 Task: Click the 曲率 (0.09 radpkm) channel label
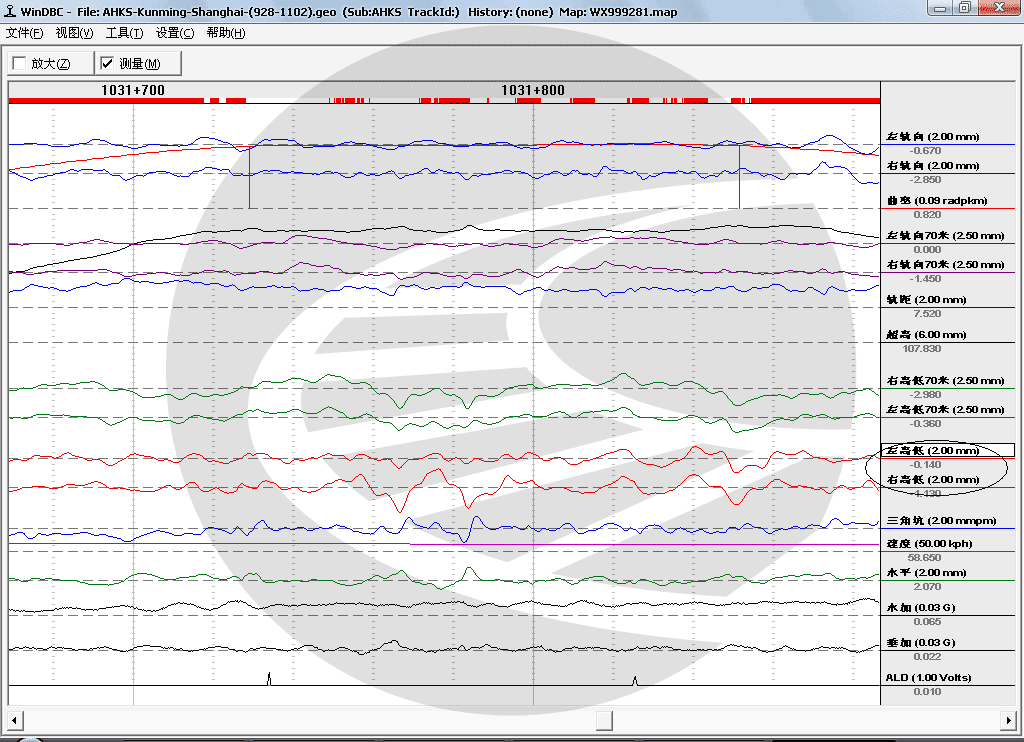click(x=936, y=201)
